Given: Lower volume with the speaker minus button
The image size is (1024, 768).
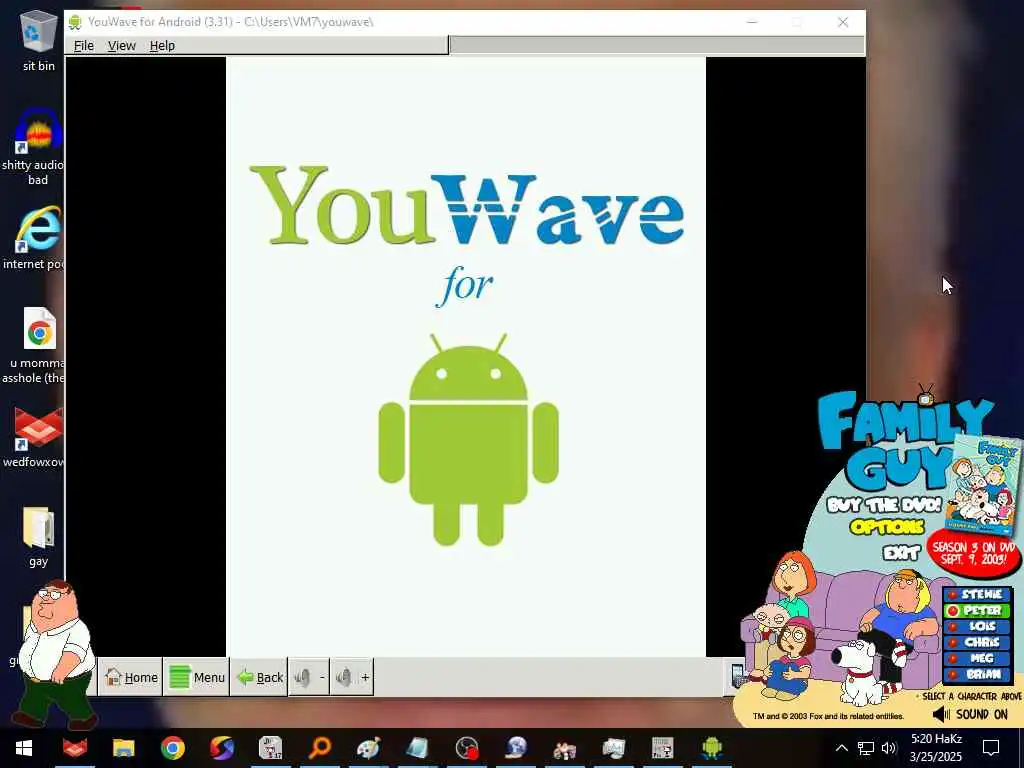Looking at the screenshot, I should (x=309, y=677).
